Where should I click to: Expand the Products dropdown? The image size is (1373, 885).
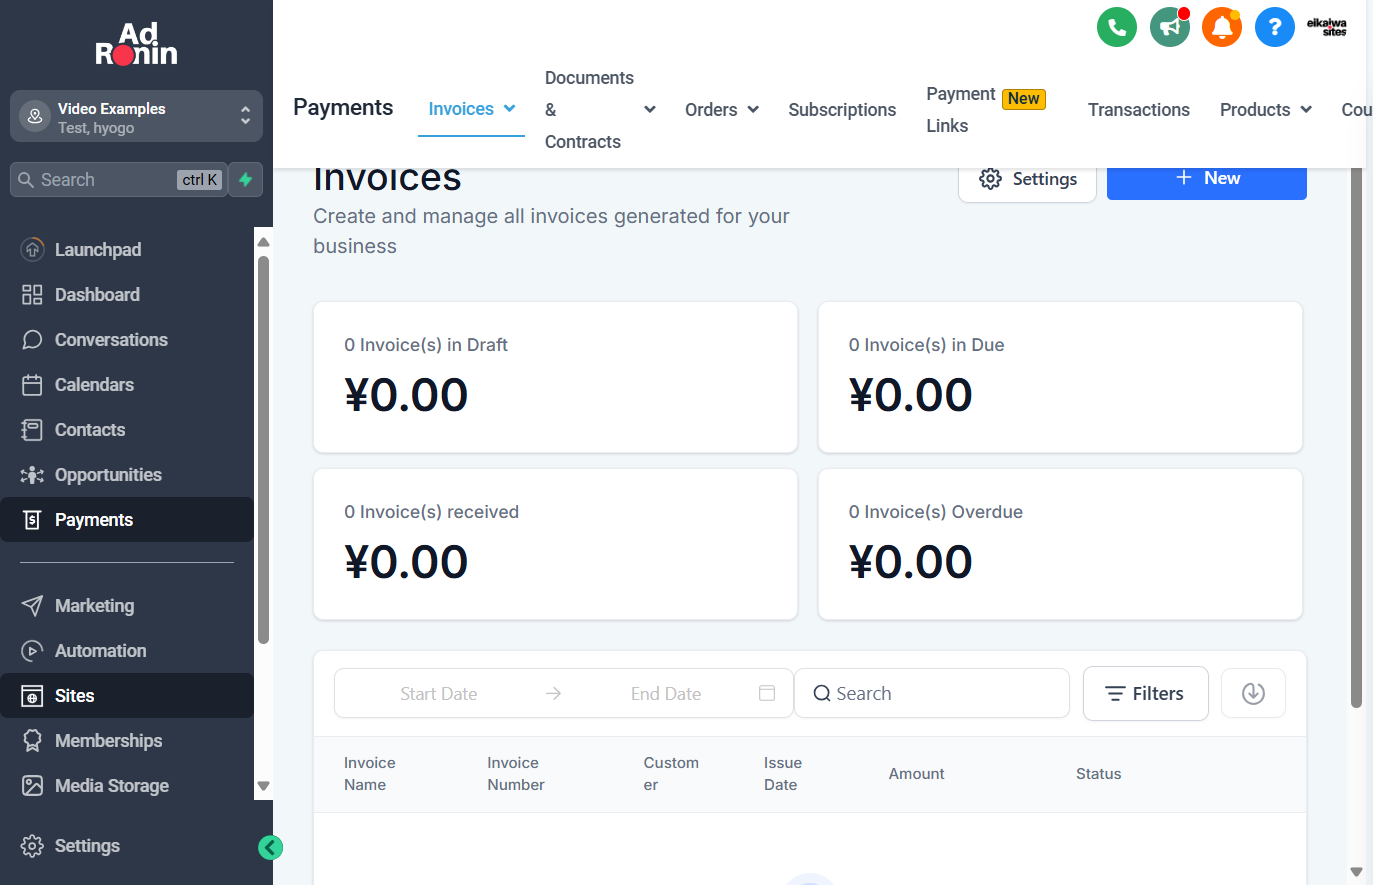(1306, 110)
